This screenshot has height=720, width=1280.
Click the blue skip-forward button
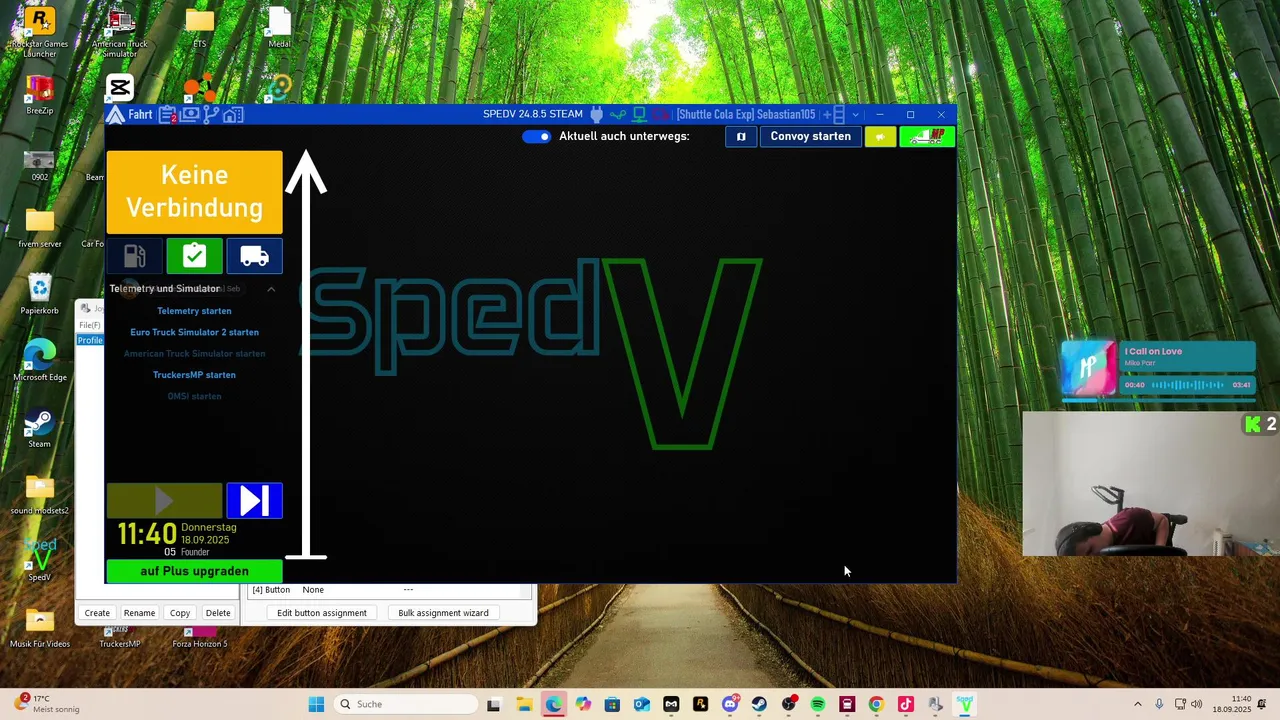click(x=255, y=501)
